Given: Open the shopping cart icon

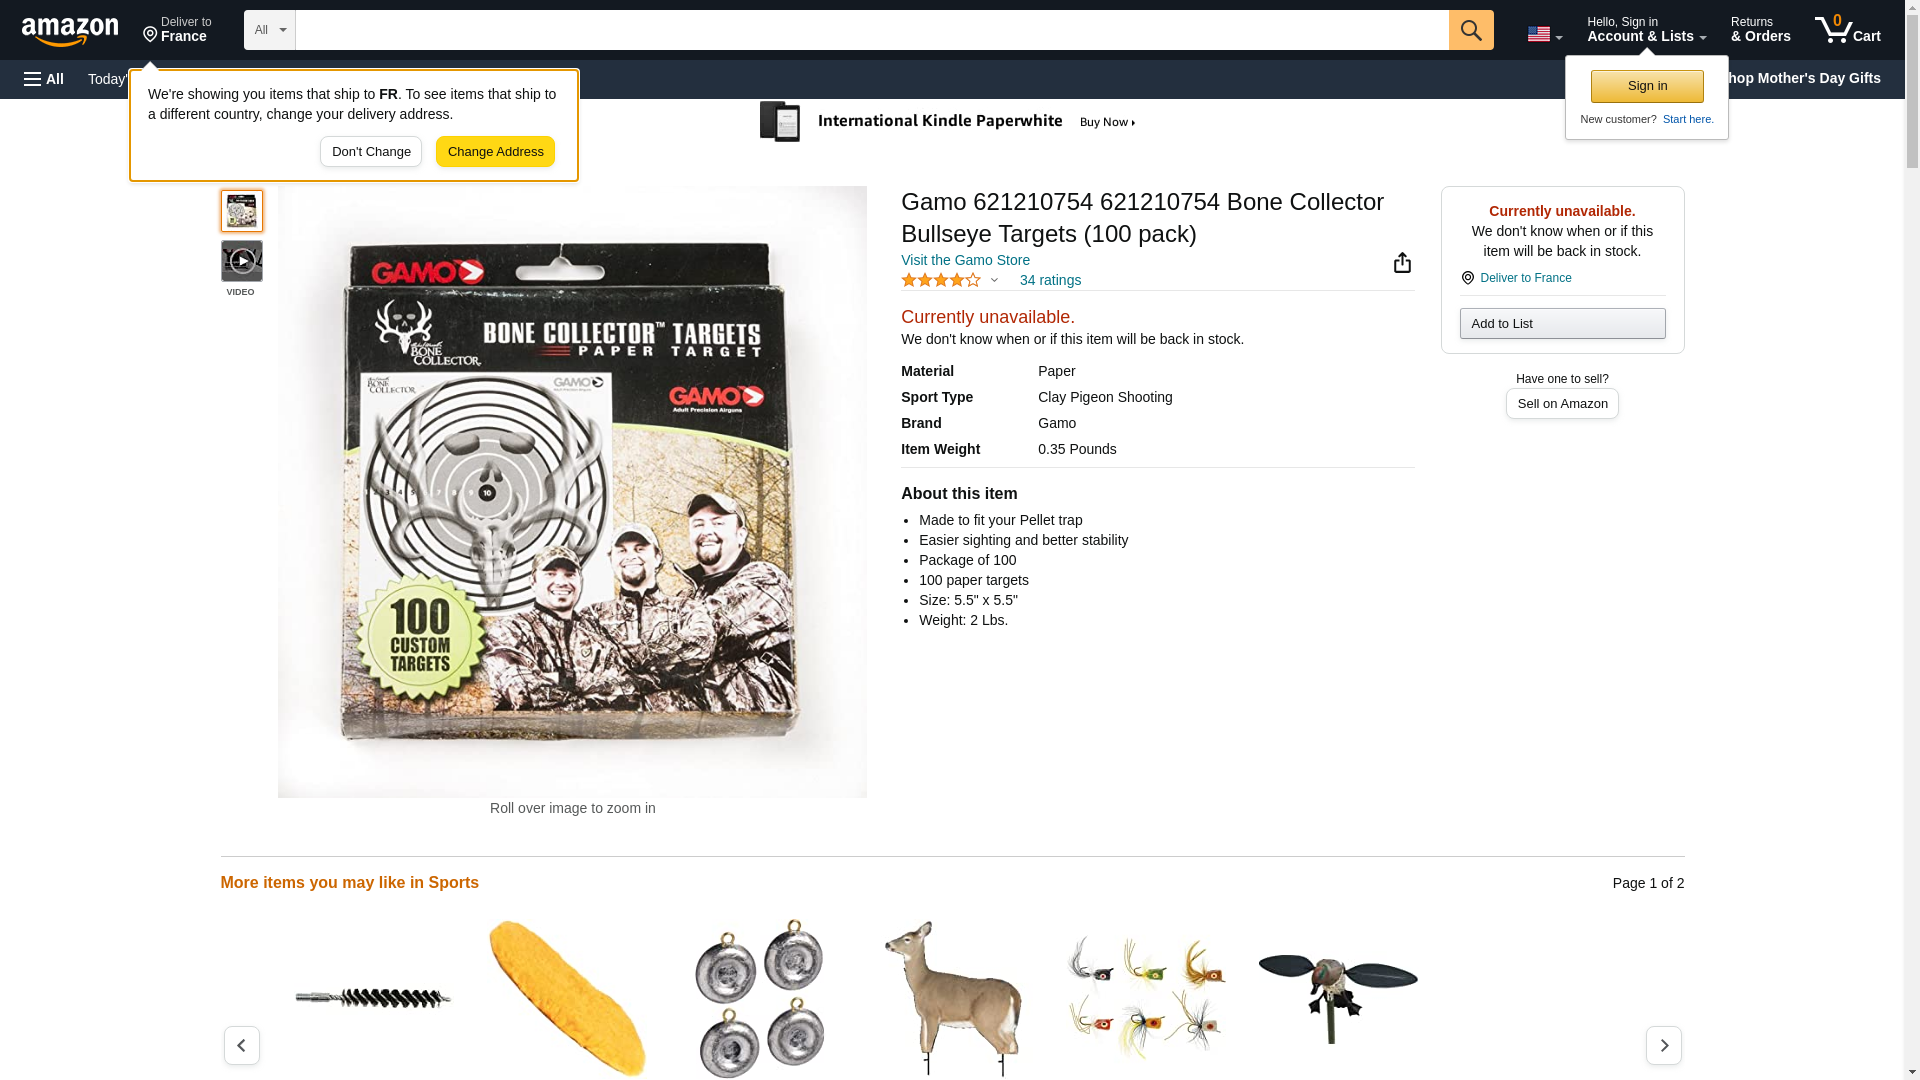Looking at the screenshot, I should pos(1847,30).
